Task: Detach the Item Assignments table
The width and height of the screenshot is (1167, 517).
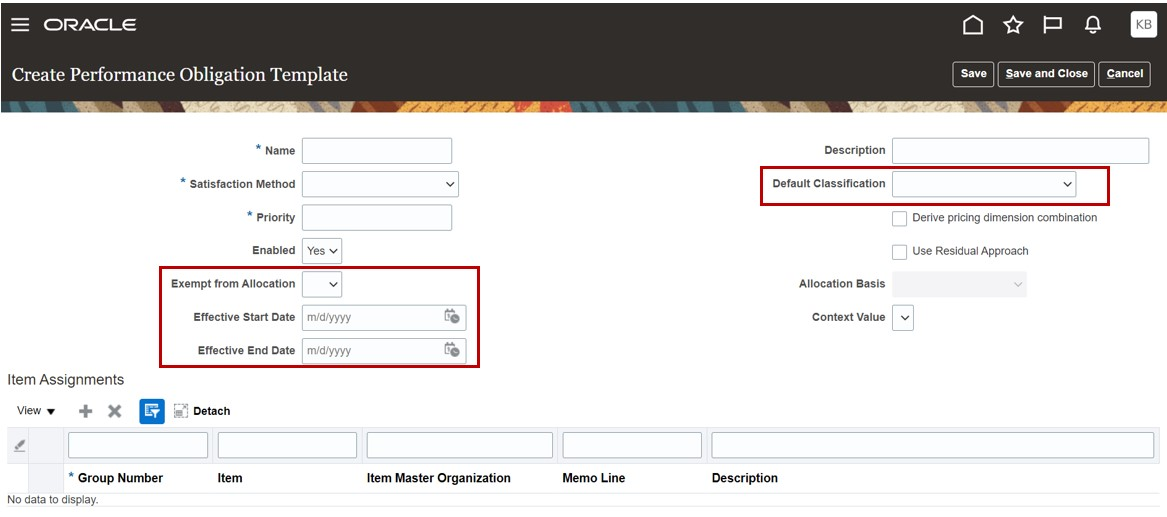Action: 202,411
